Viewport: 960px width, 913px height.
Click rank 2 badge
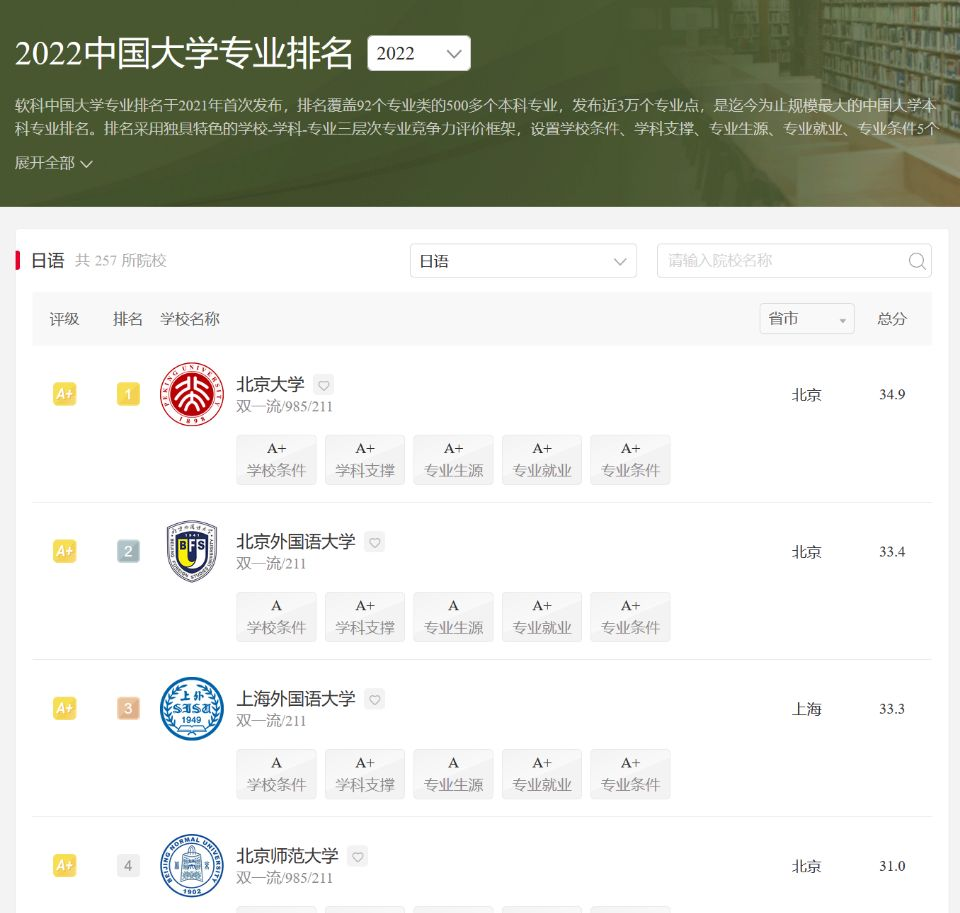pos(128,551)
